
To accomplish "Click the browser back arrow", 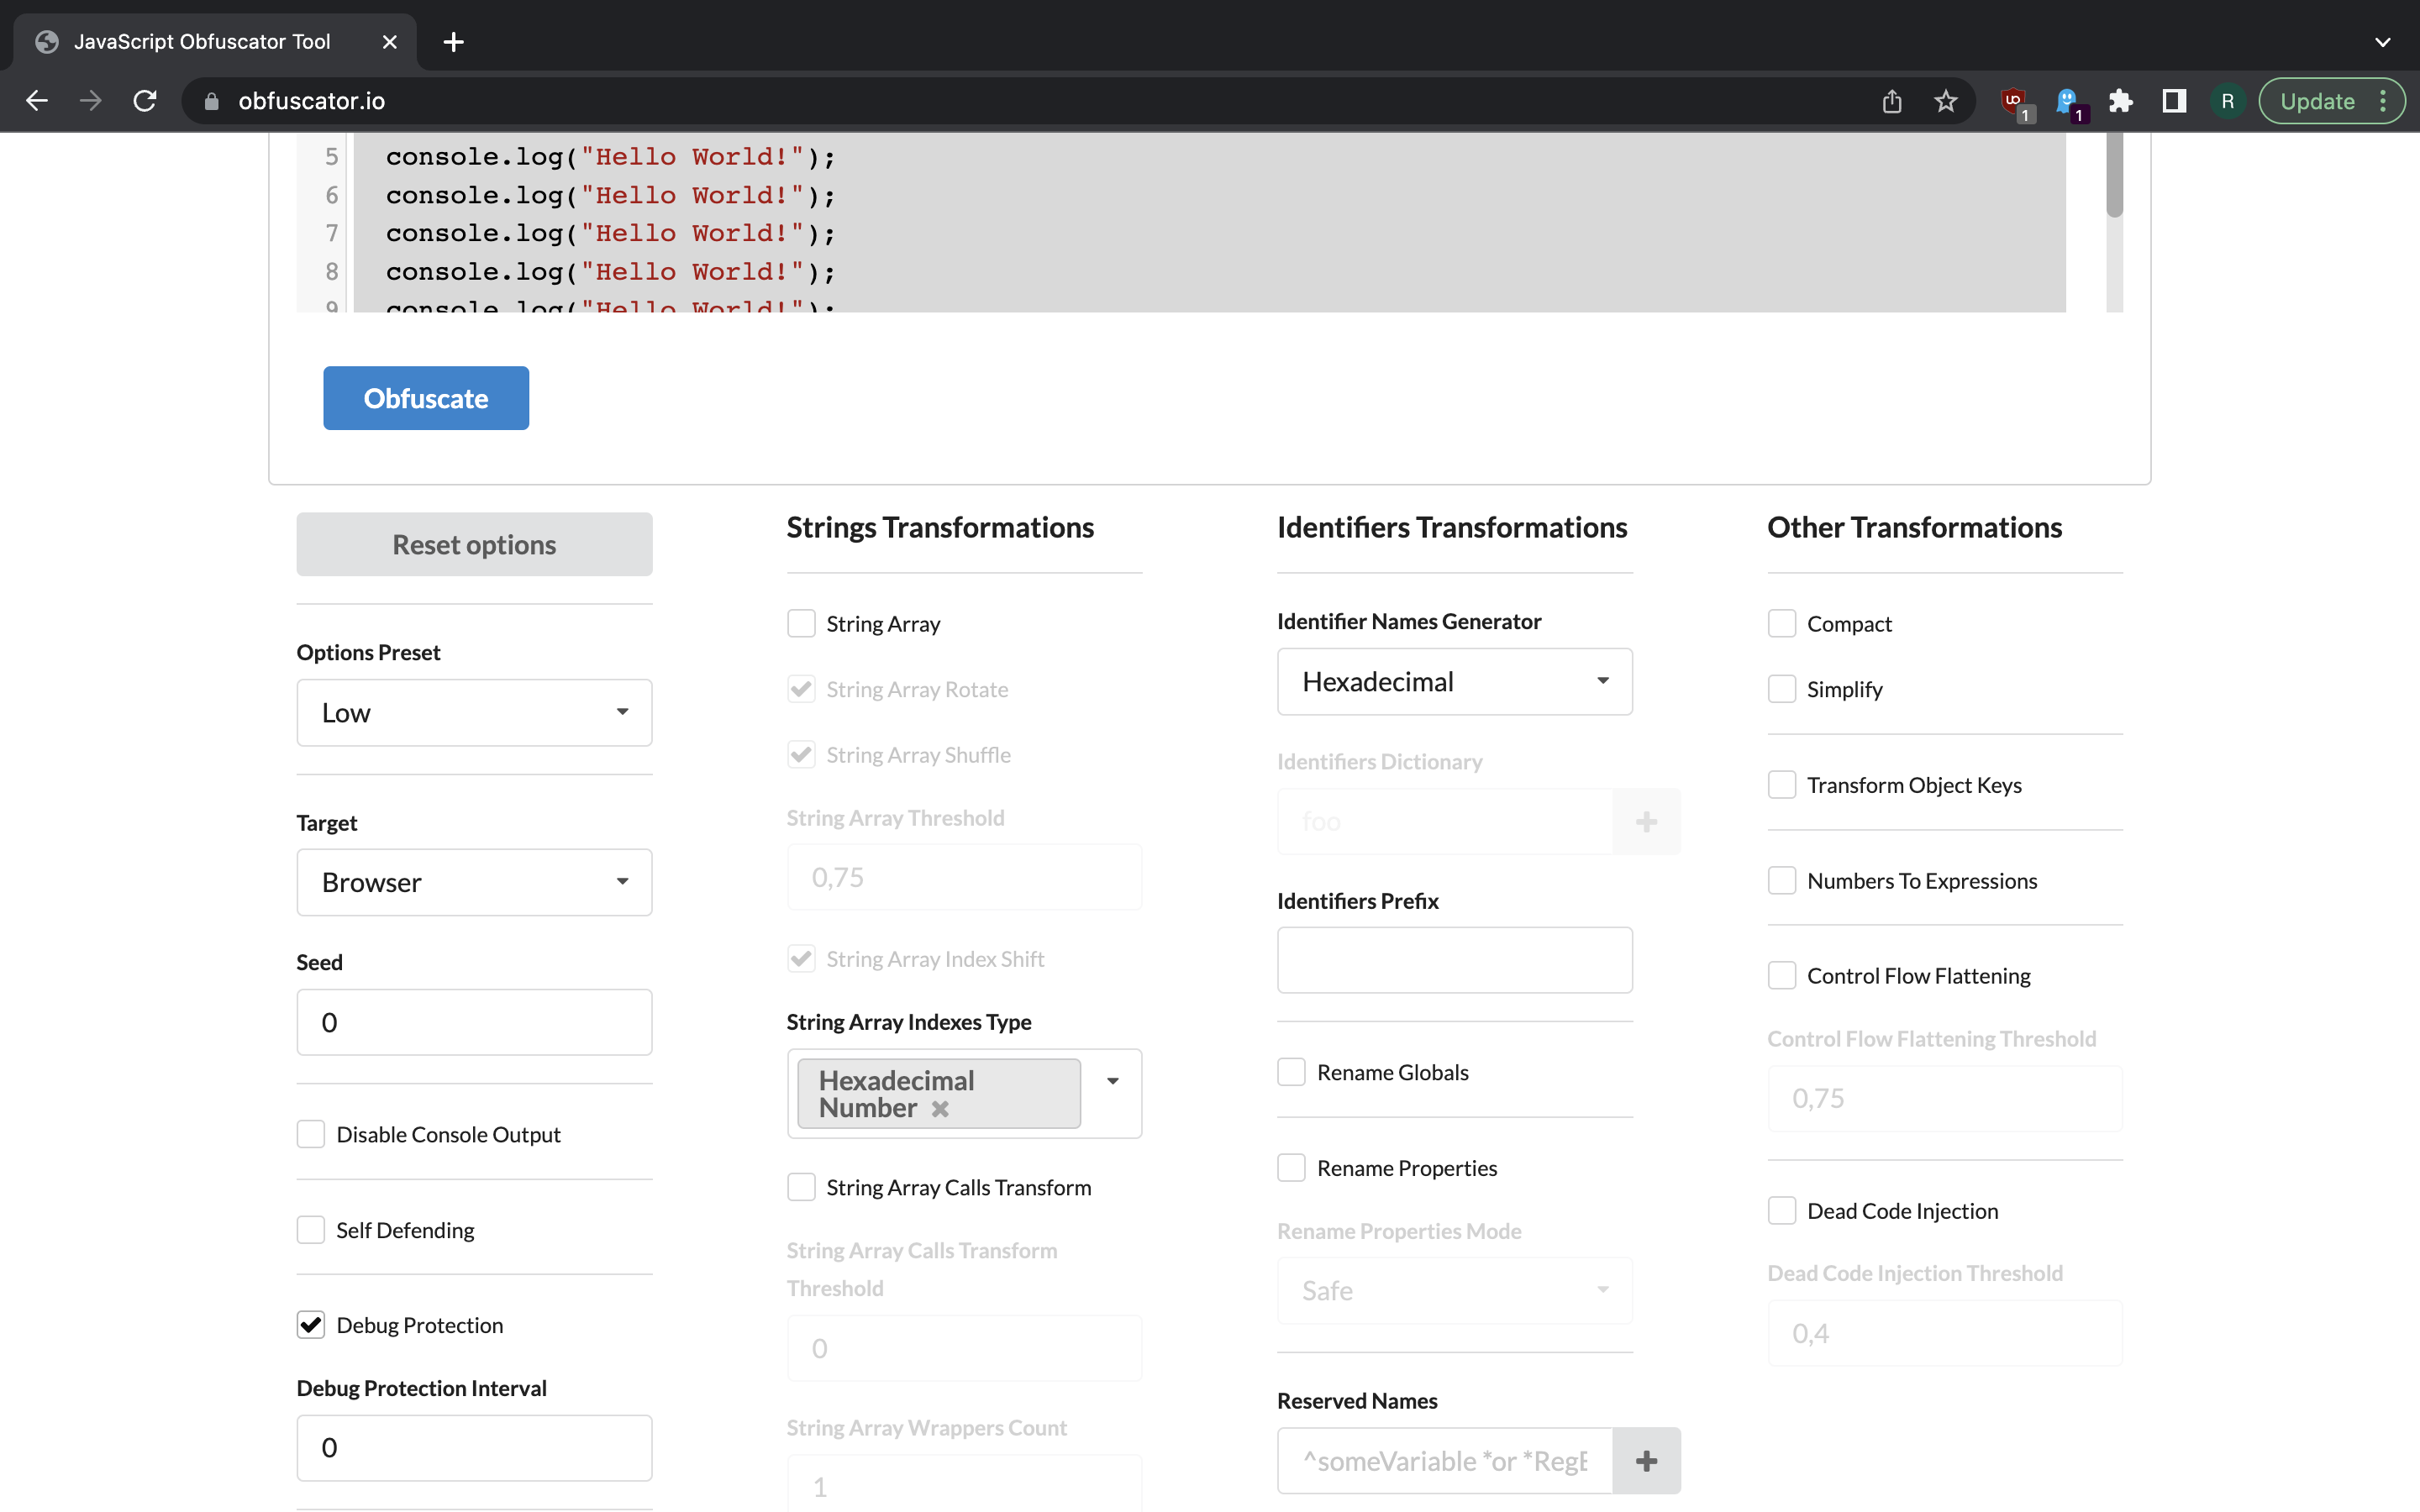I will tap(37, 101).
